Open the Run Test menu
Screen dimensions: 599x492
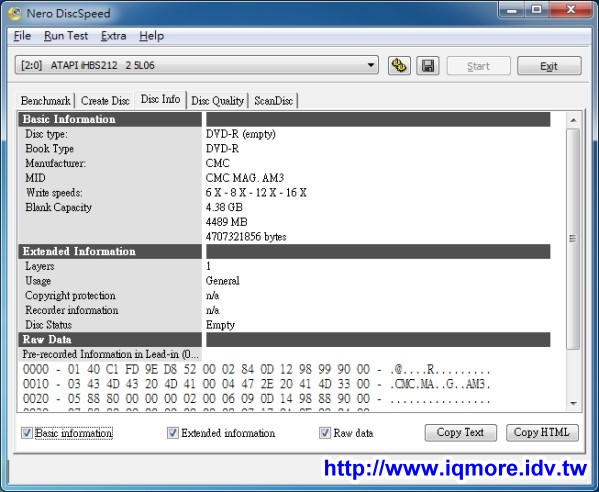point(66,36)
